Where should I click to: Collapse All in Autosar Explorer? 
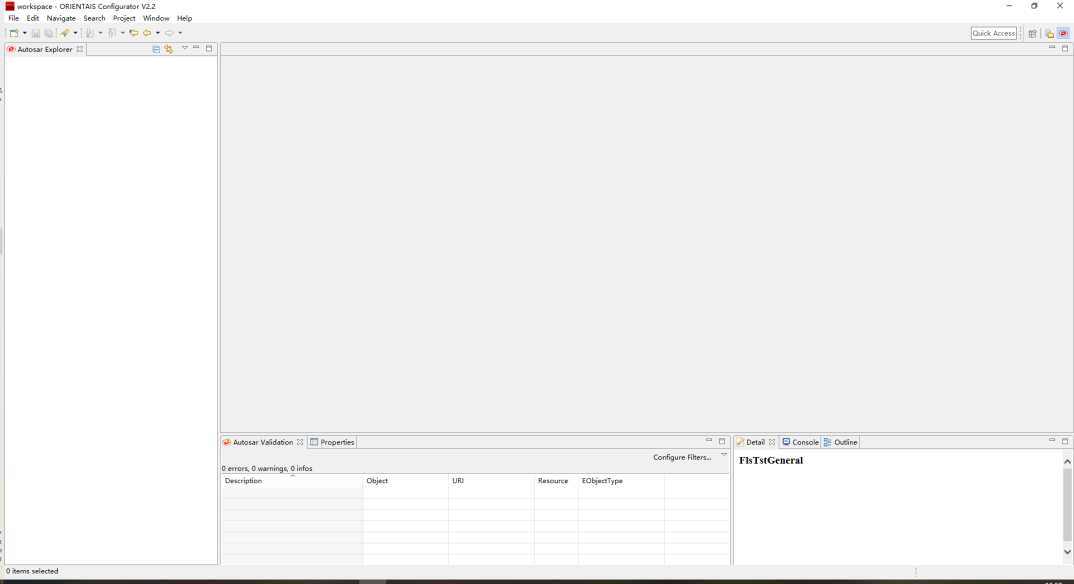(x=156, y=49)
